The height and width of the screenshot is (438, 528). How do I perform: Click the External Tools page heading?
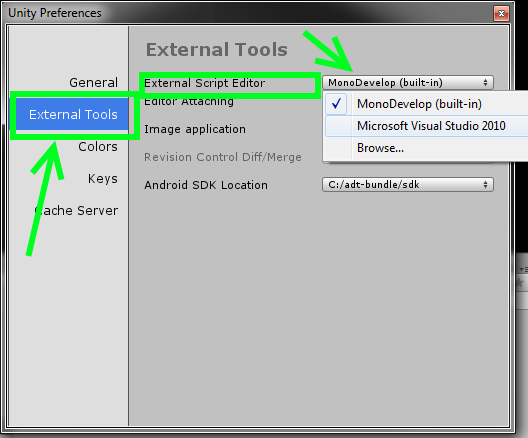217,49
